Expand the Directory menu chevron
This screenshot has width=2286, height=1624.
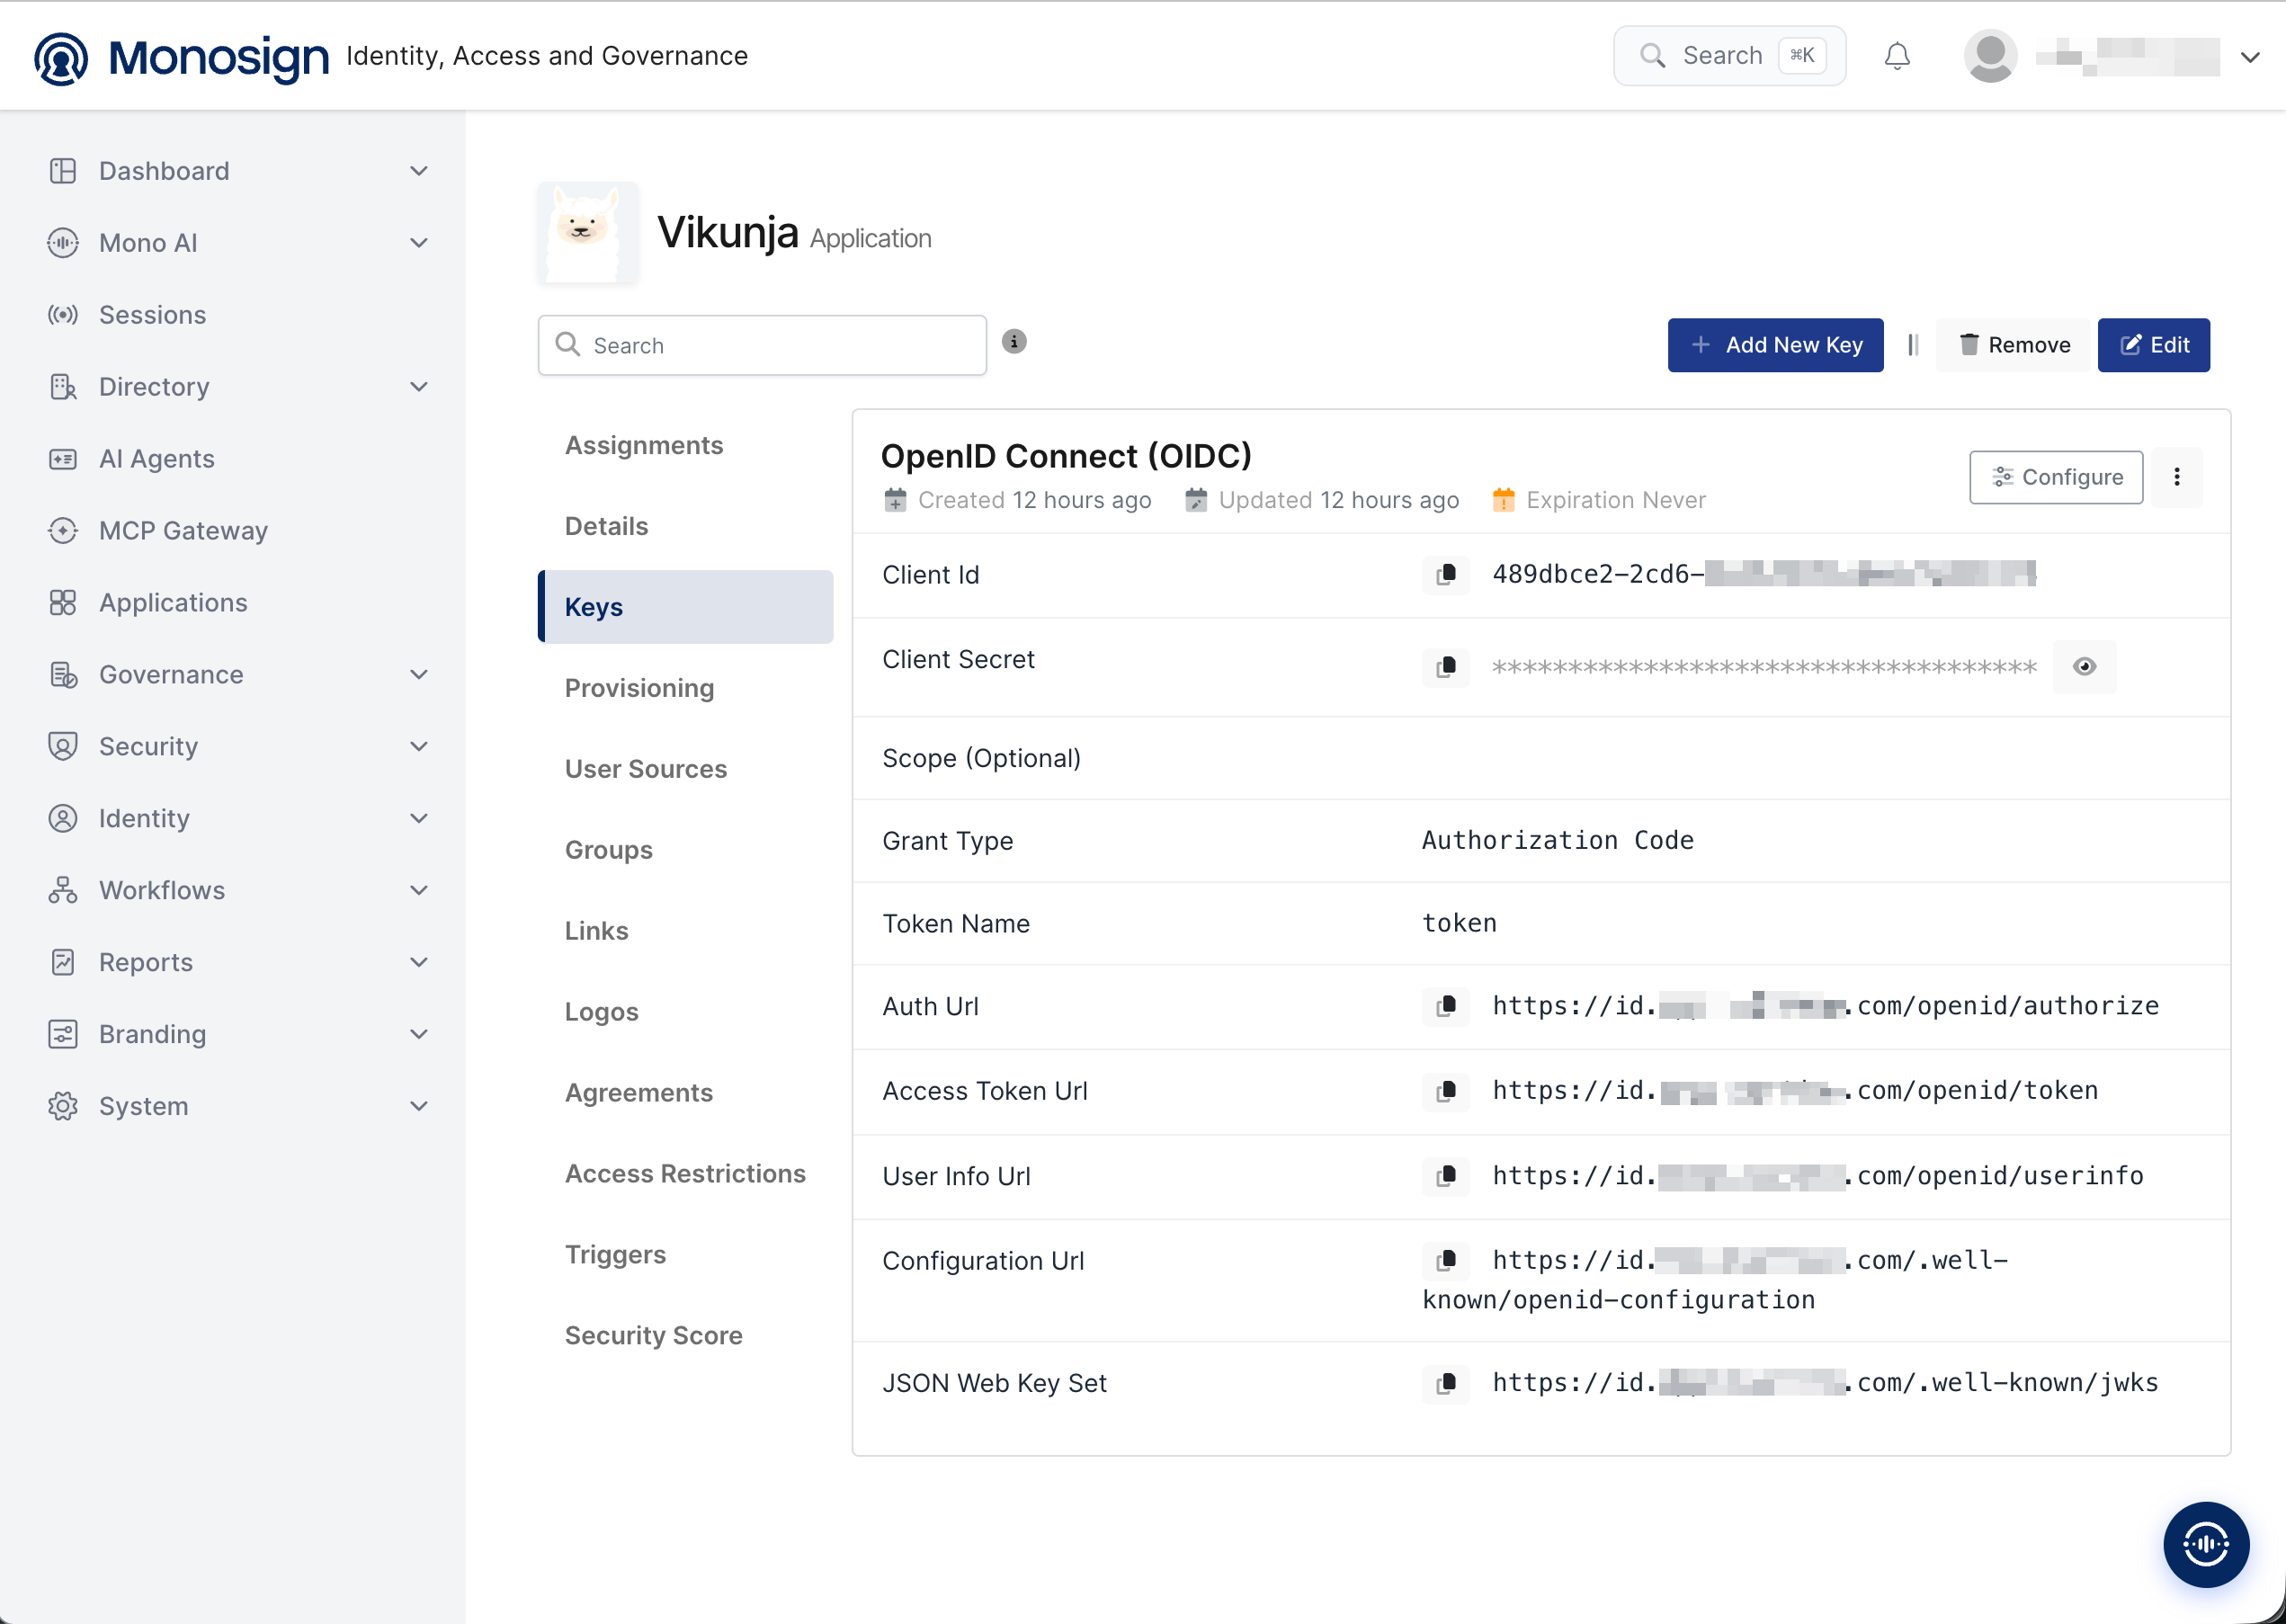(419, 387)
